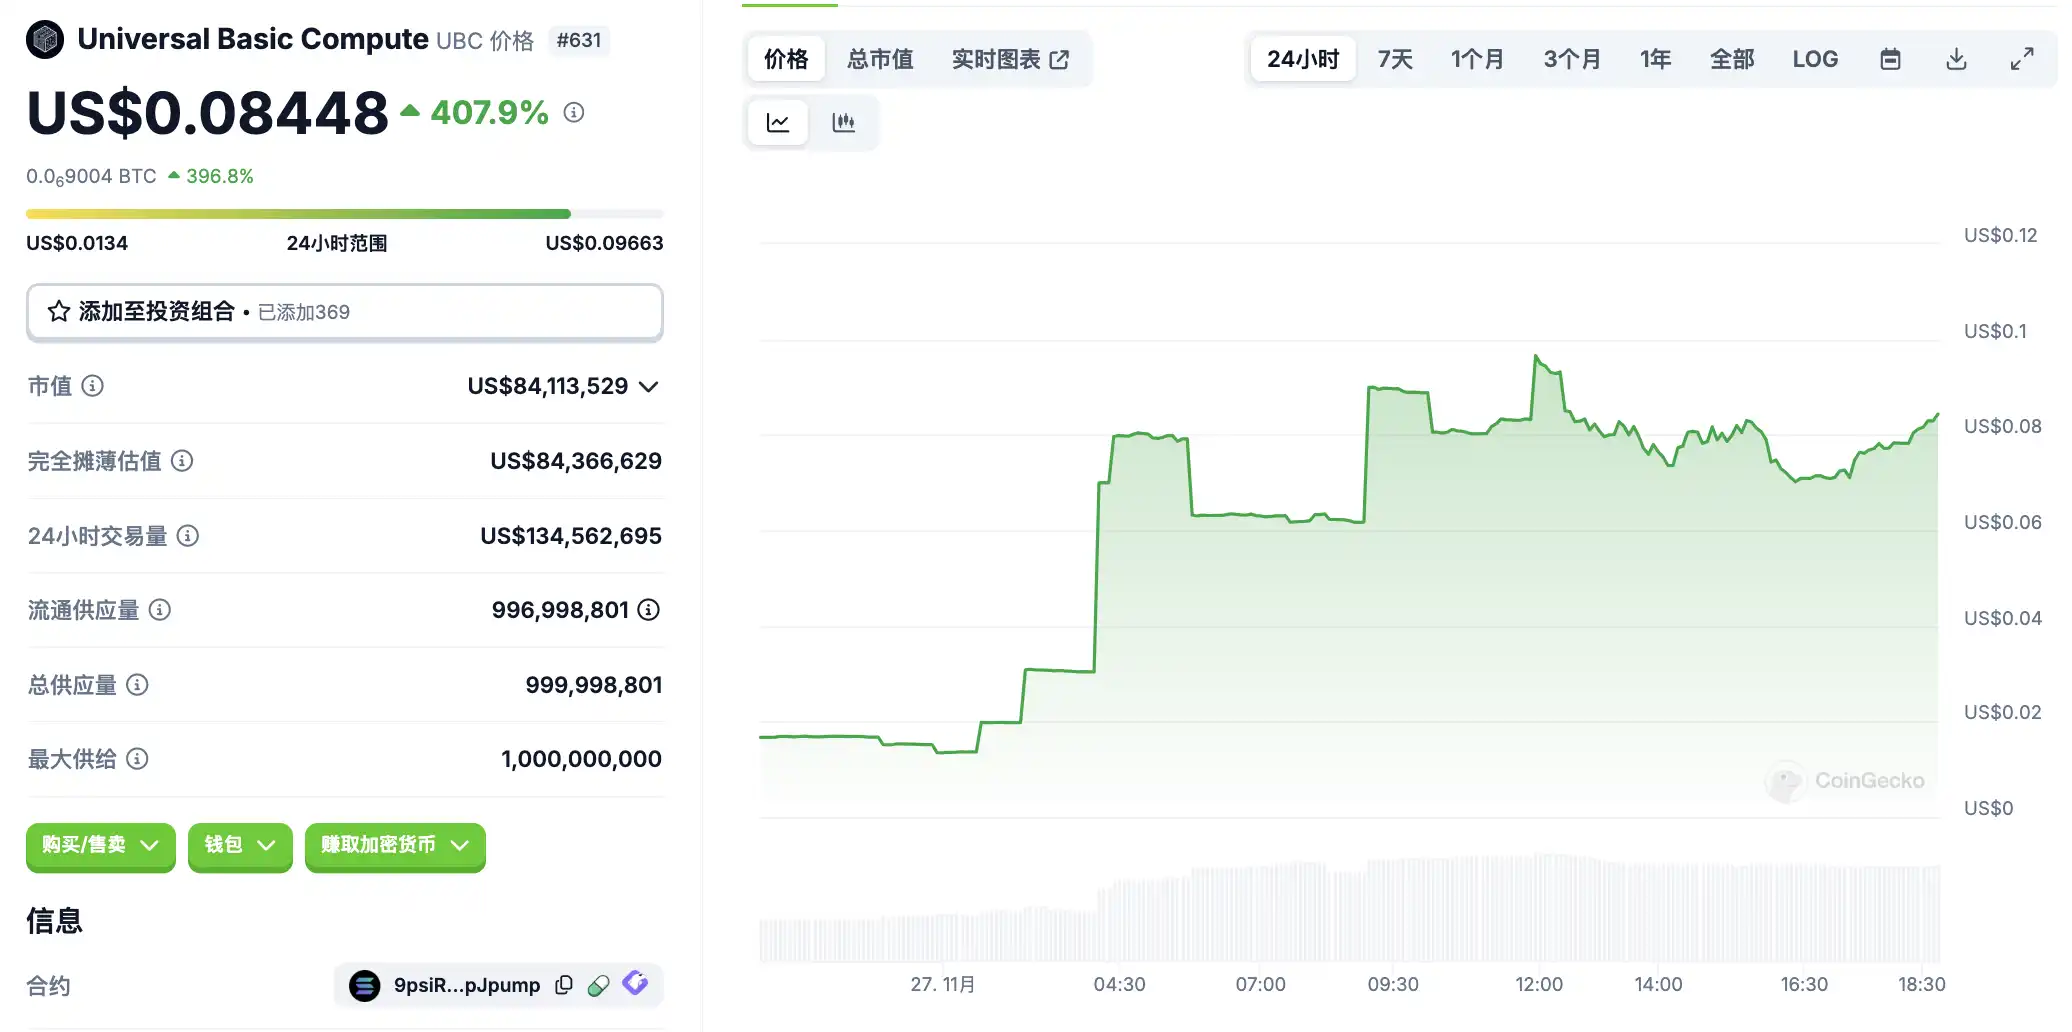
Task: Switch to candlestick chart view
Action: click(843, 123)
